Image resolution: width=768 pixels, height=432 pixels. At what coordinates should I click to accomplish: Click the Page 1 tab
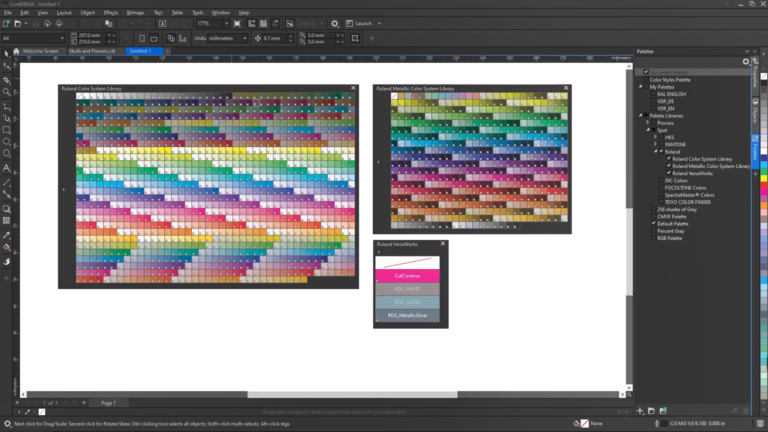[108, 403]
